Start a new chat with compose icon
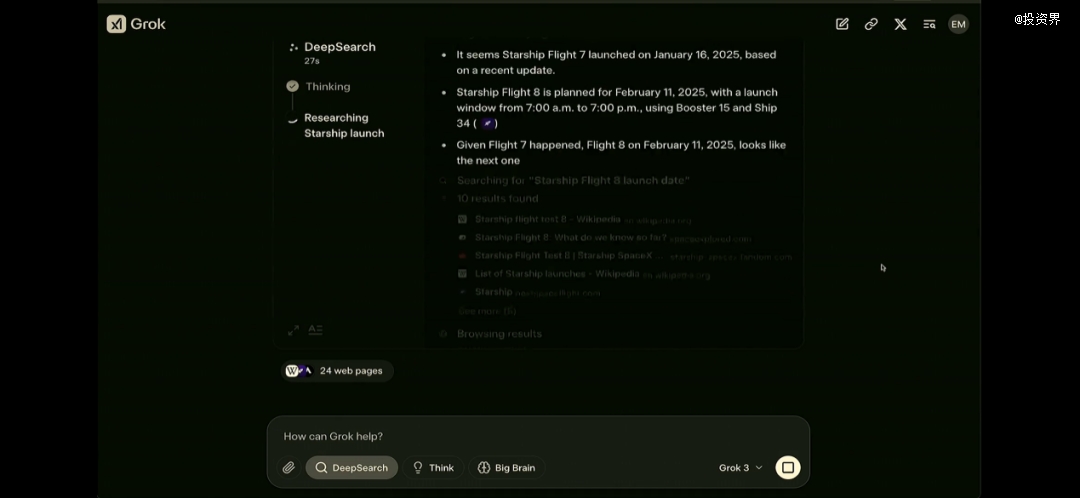Screen dimensions: 1080x498 842,24
